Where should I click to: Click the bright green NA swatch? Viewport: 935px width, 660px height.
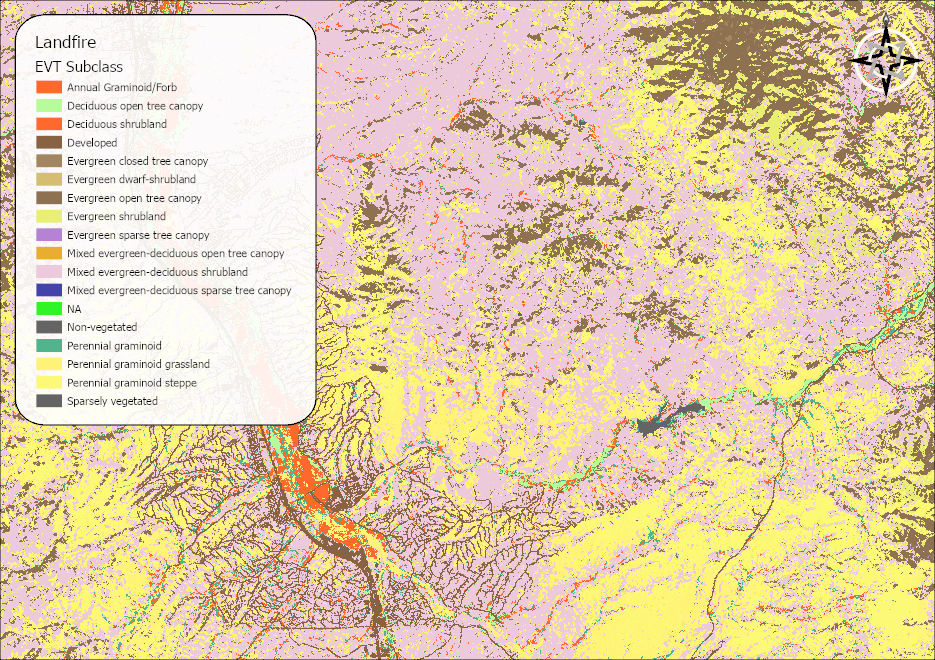coord(49,309)
